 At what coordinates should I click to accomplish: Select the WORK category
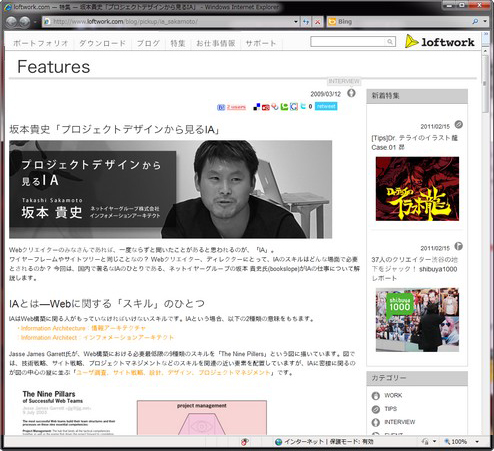pyautogui.click(x=393, y=395)
